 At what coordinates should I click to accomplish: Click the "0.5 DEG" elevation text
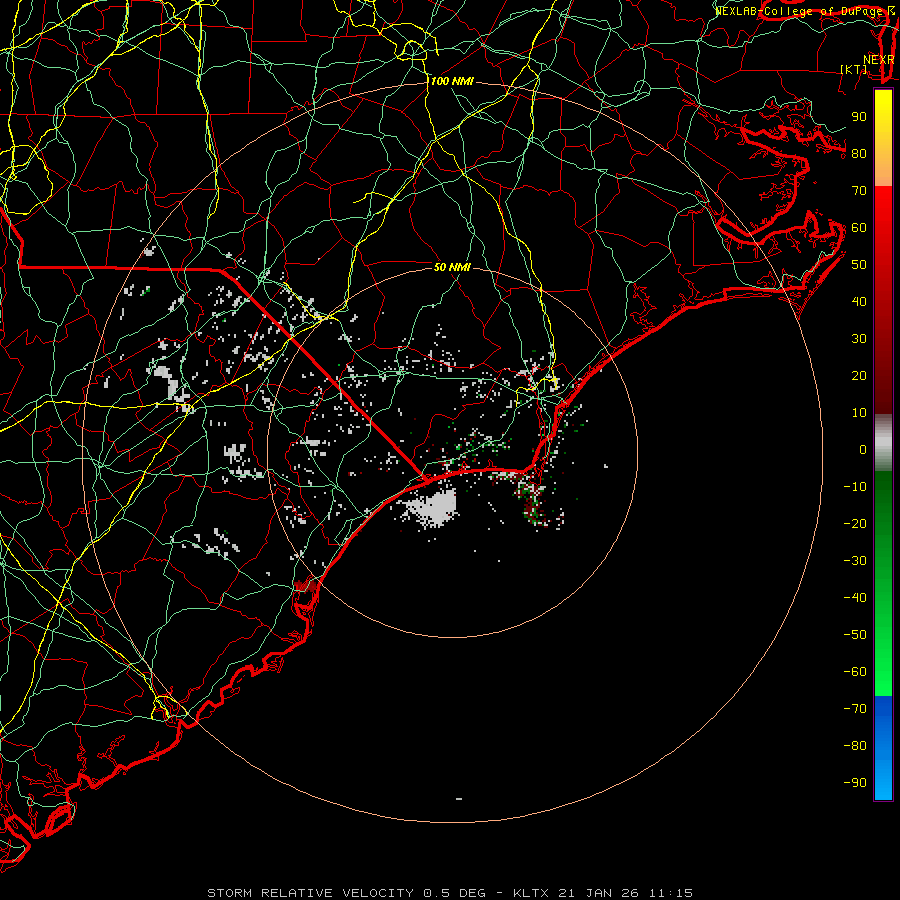[x=455, y=893]
